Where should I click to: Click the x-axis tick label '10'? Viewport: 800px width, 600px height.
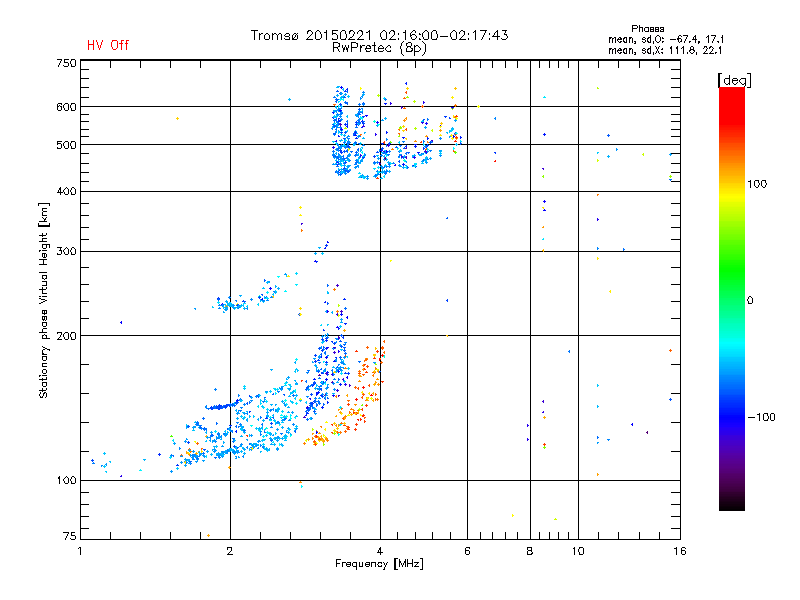click(x=578, y=551)
